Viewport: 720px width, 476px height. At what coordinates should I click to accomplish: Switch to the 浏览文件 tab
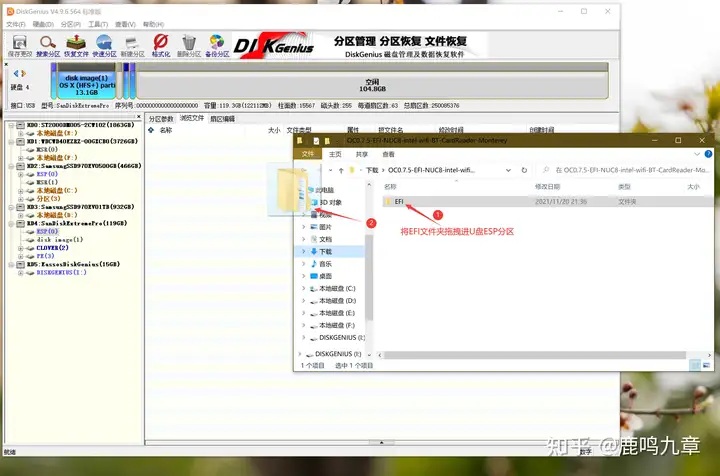tap(192, 118)
